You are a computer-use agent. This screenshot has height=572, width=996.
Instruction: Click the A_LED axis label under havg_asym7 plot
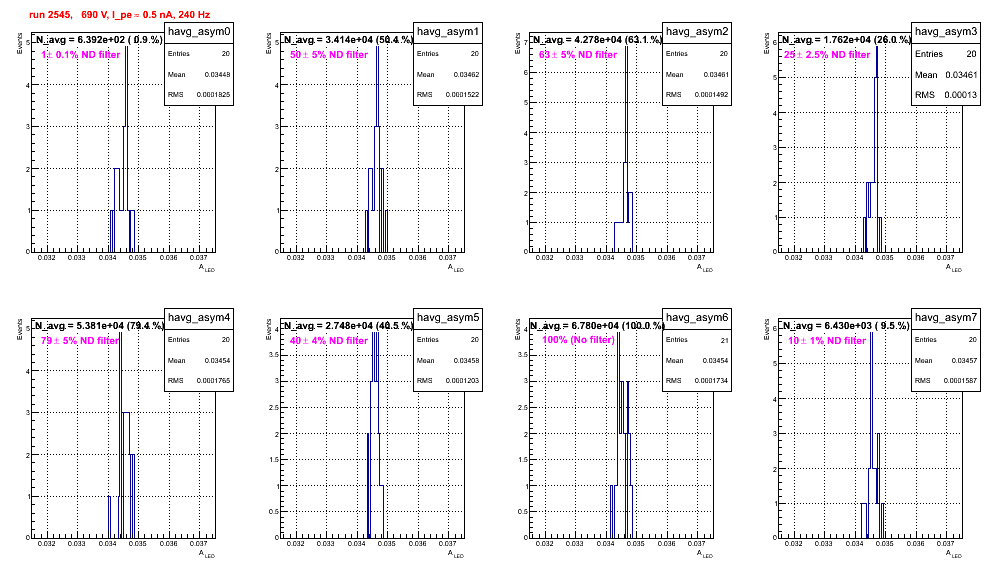tap(954, 554)
